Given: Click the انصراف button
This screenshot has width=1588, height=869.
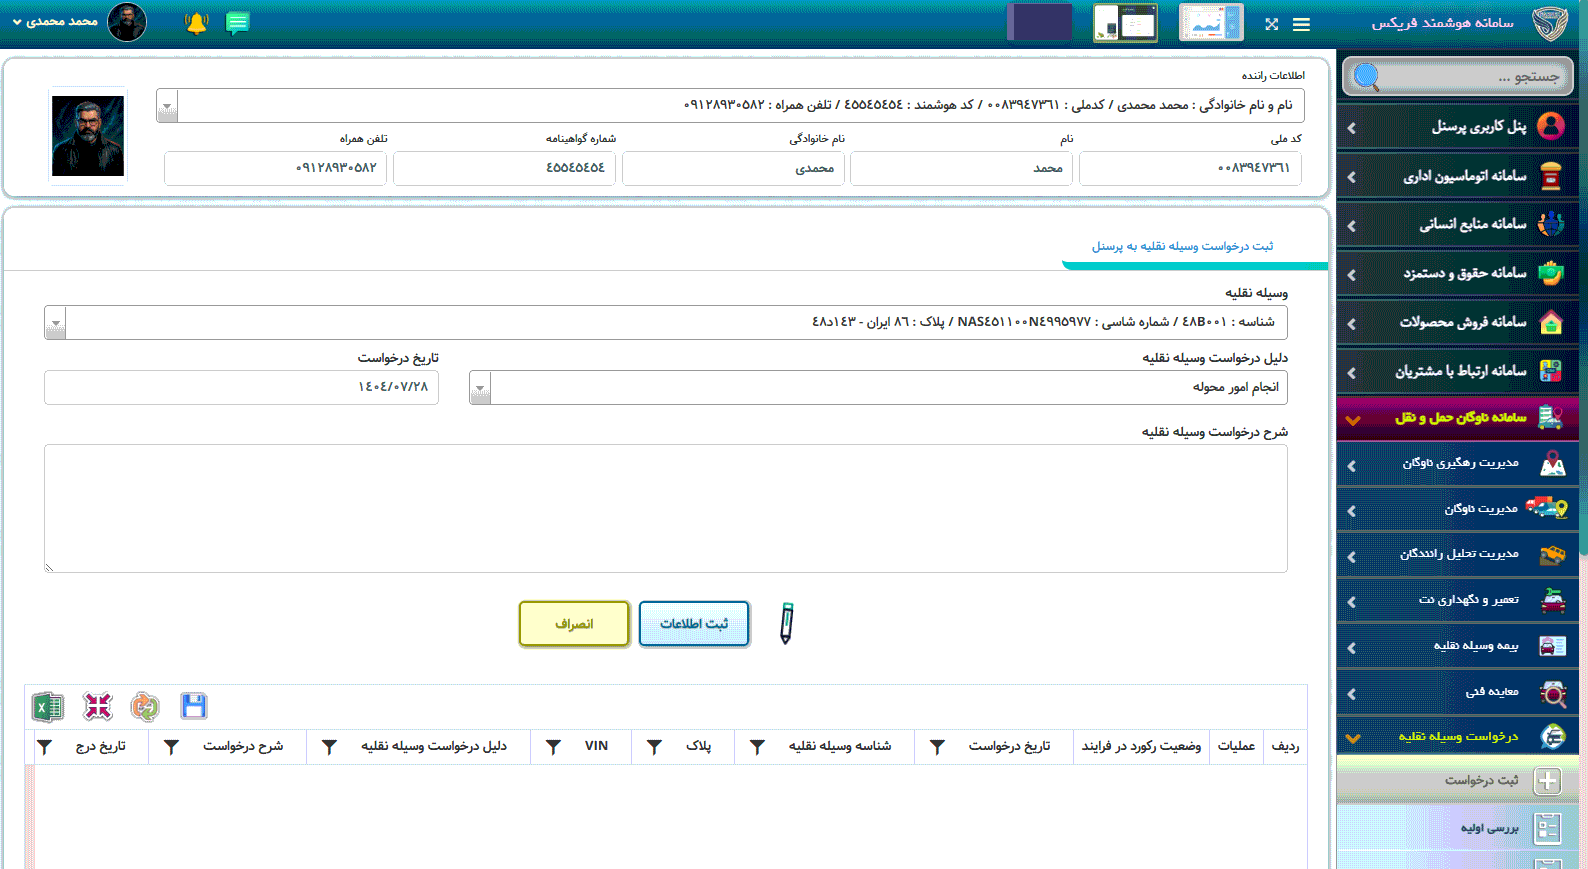Looking at the screenshot, I should (574, 624).
